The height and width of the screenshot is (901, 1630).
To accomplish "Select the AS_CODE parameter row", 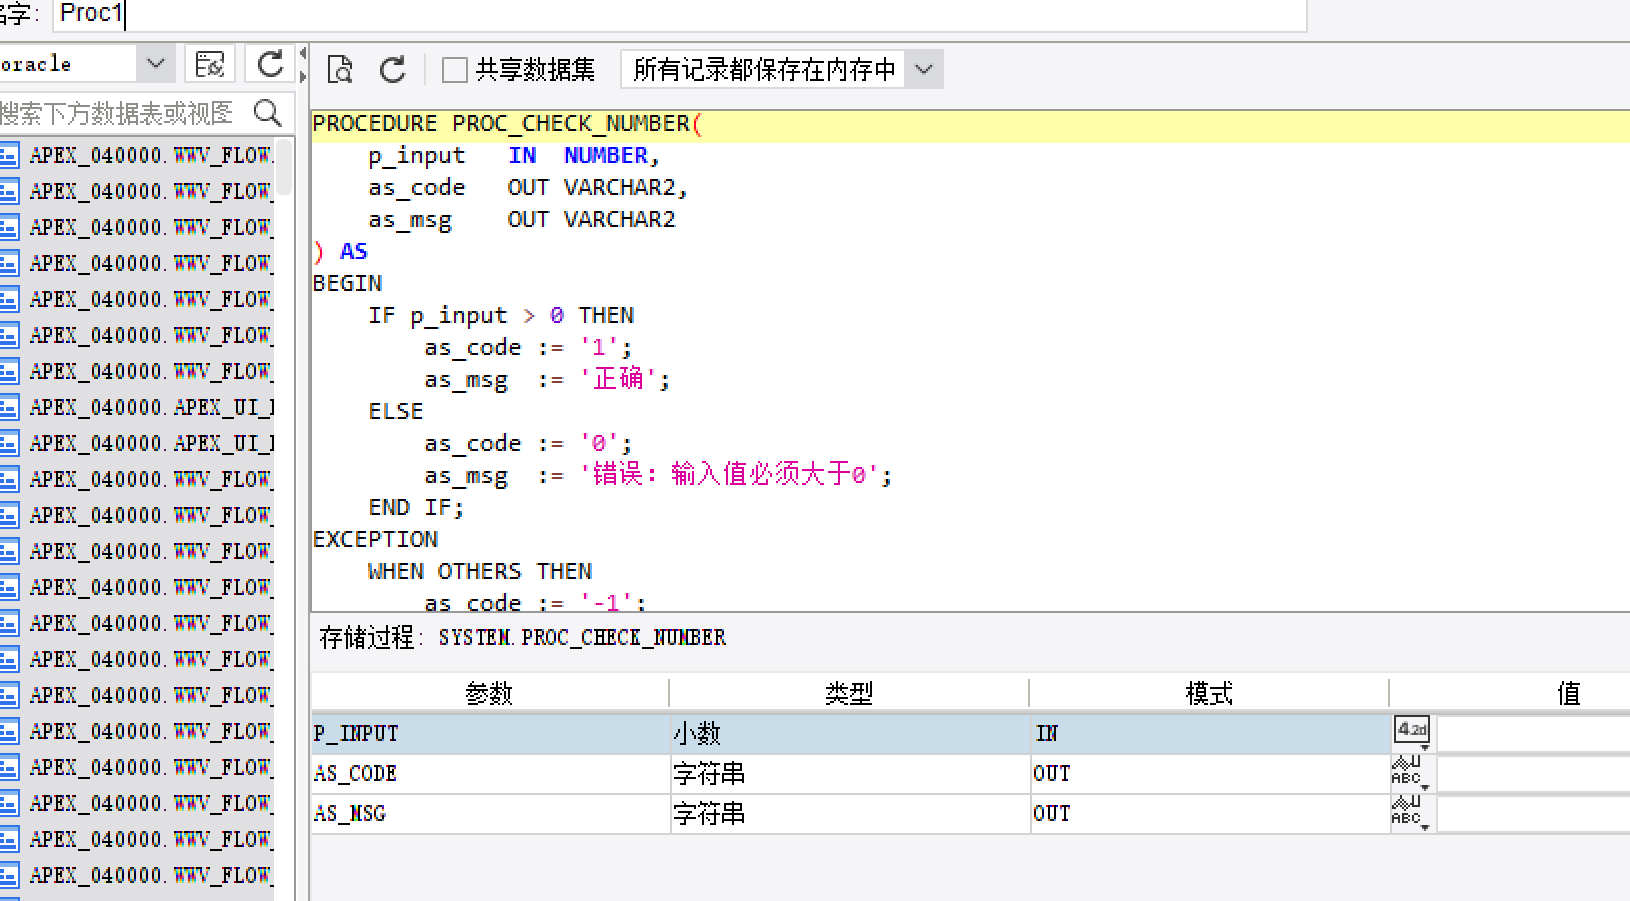I will click(490, 773).
